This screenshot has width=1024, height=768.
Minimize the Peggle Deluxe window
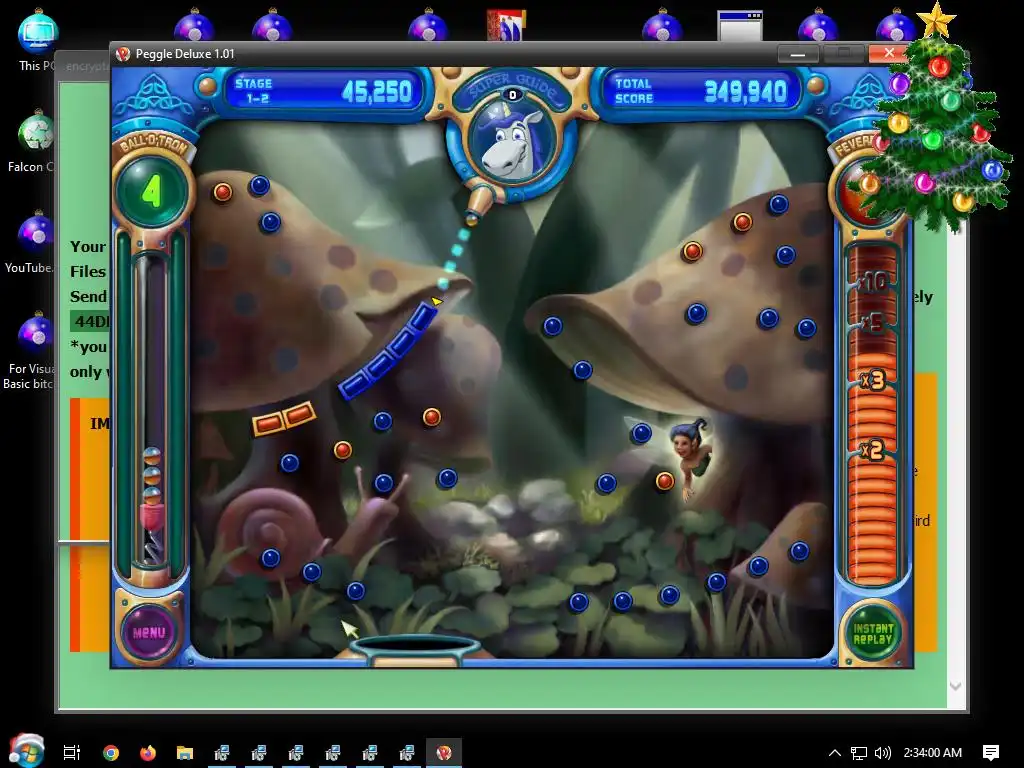coord(797,54)
